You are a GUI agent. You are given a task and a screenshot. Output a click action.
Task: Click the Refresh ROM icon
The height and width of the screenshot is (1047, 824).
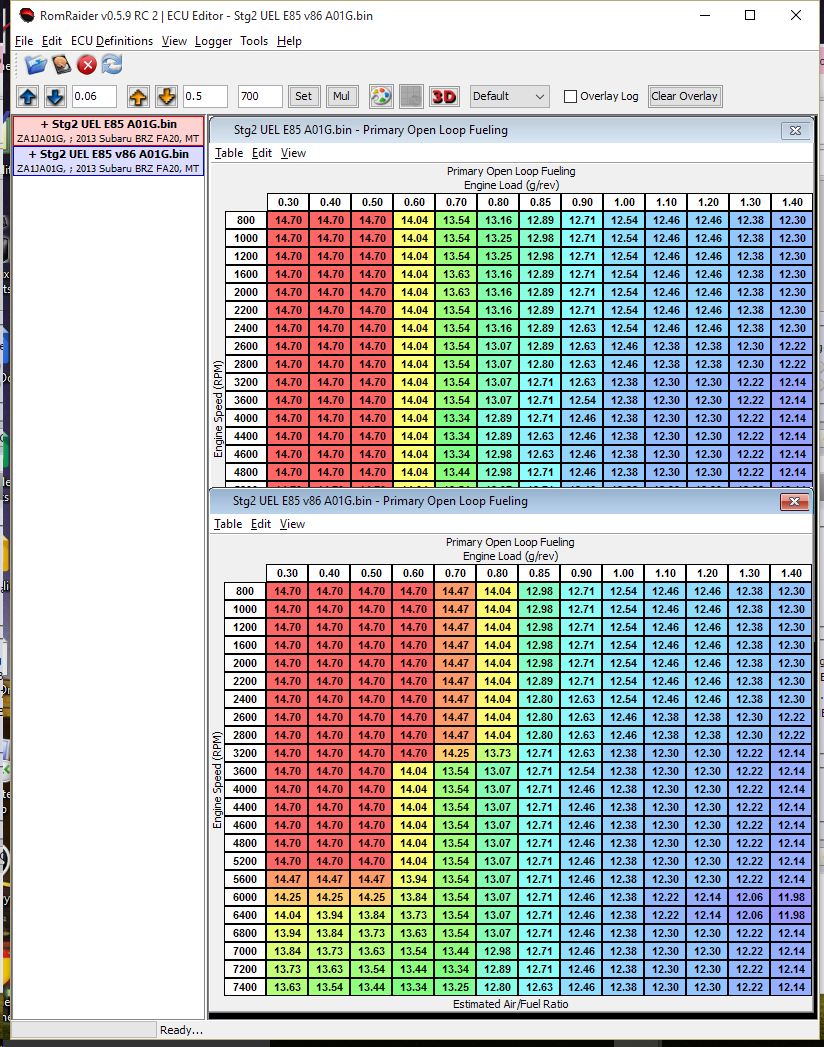tap(112, 65)
